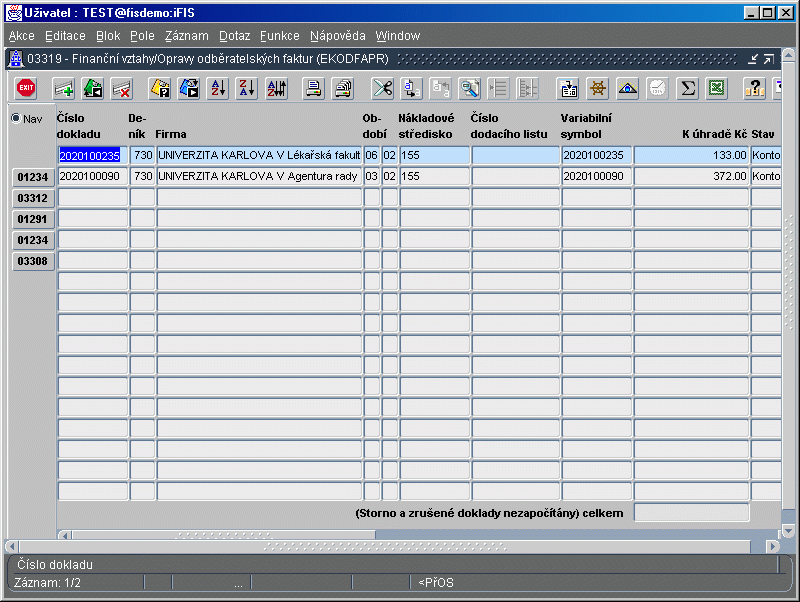
Task: Click the greyed tree branches icon left of the calendar icon
Action: tap(528, 88)
